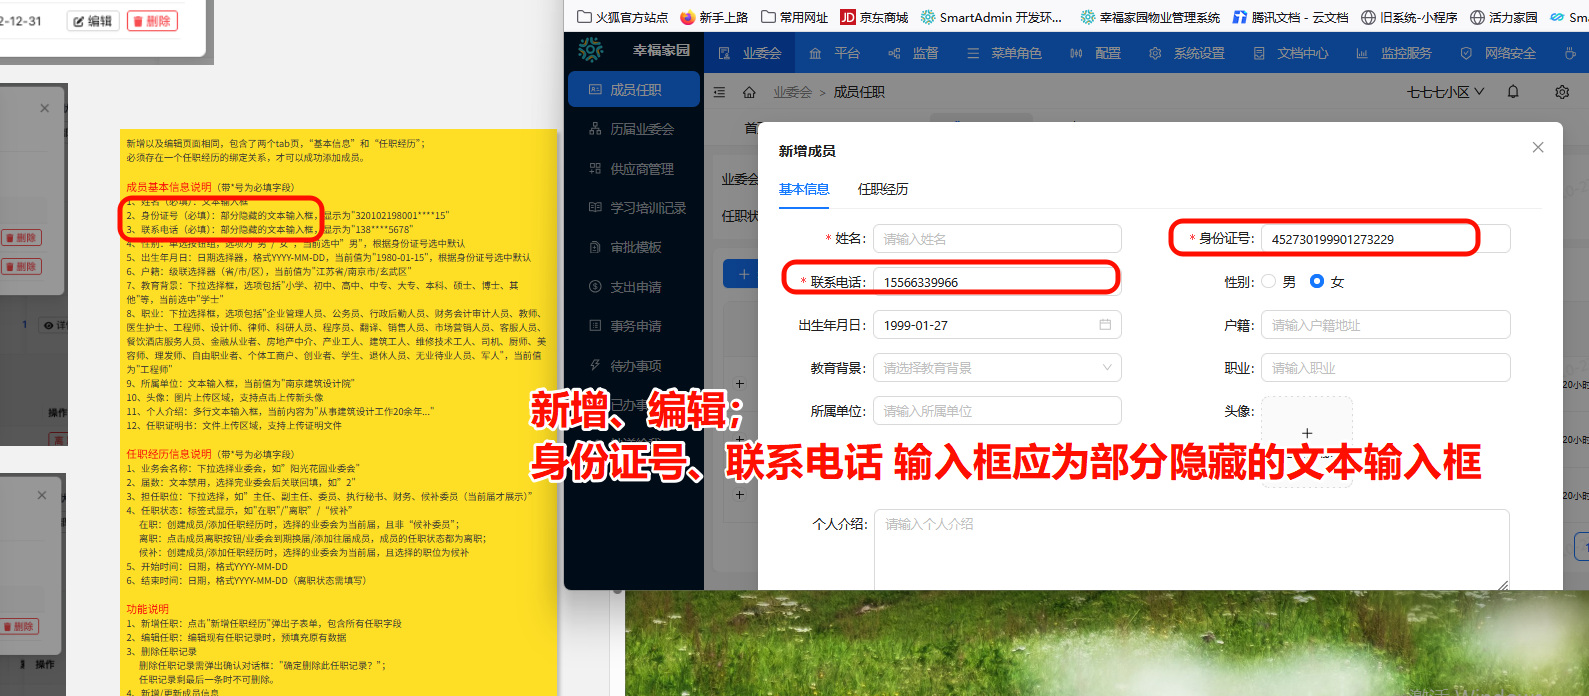Click the notification bell icon
The height and width of the screenshot is (696, 1589).
[1513, 92]
